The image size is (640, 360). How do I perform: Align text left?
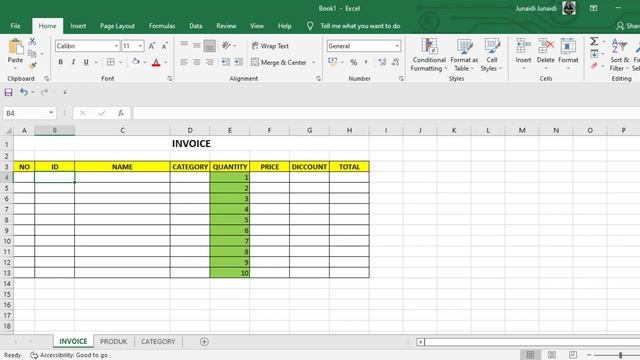tap(184, 62)
